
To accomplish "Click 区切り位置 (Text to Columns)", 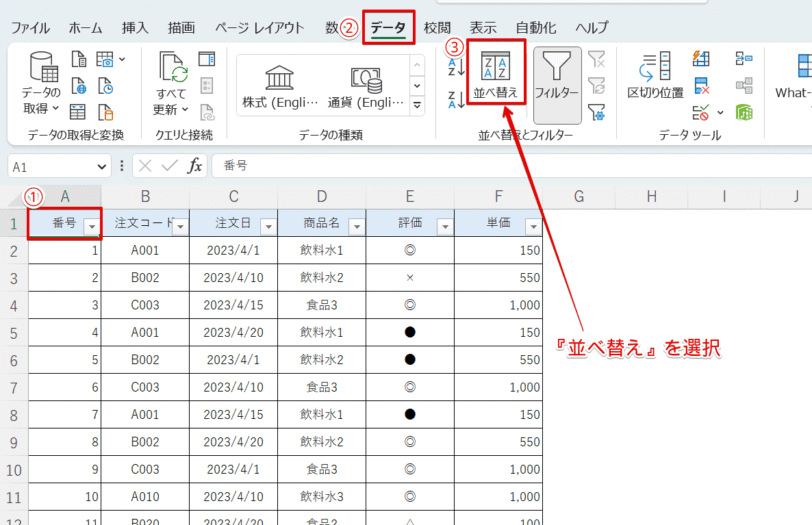I will (655, 75).
